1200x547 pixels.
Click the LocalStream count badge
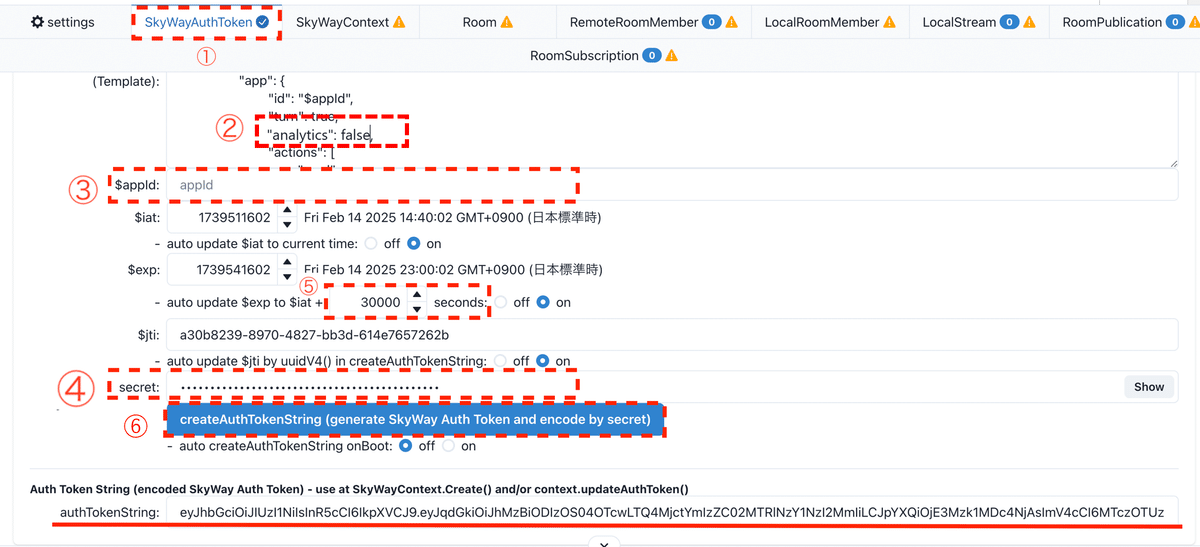1009,22
